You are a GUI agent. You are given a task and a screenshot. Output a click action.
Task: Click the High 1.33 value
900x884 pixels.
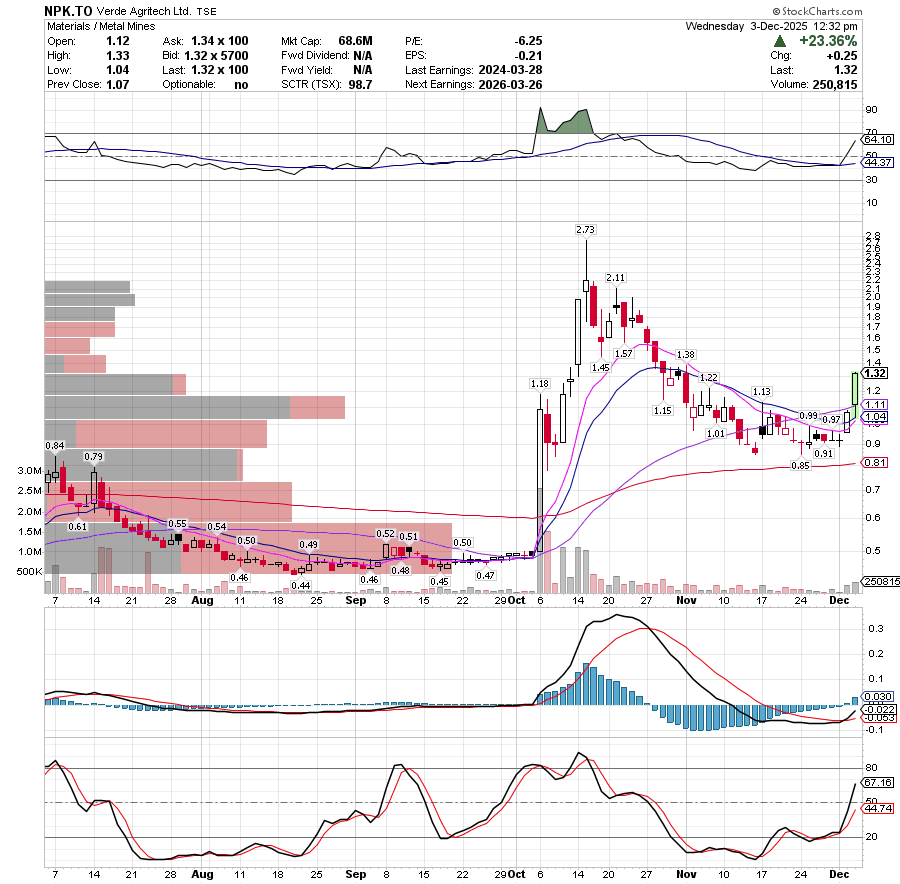(x=118, y=56)
